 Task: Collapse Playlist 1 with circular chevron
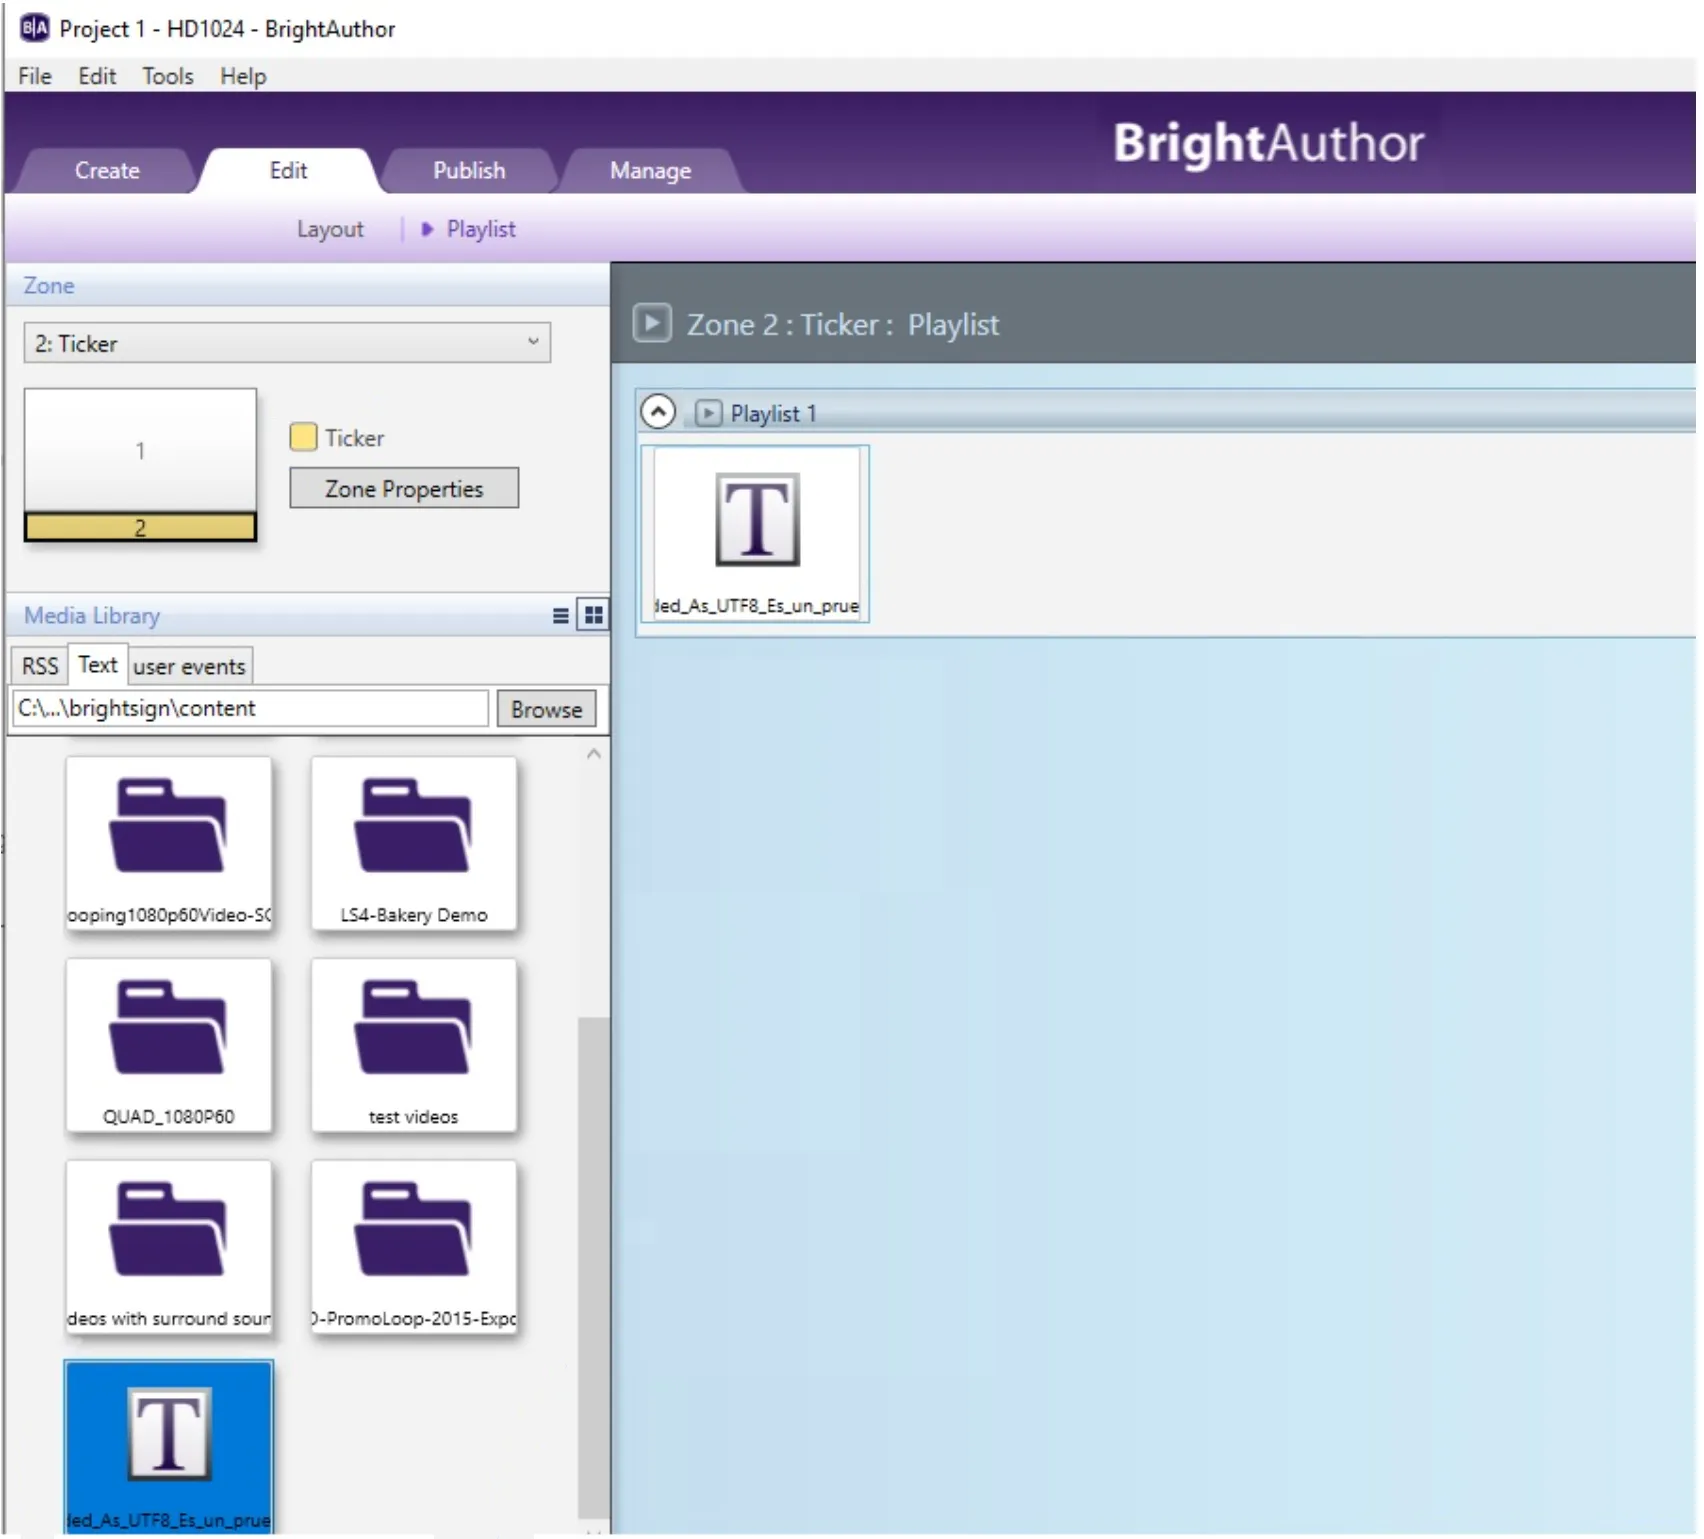658,412
